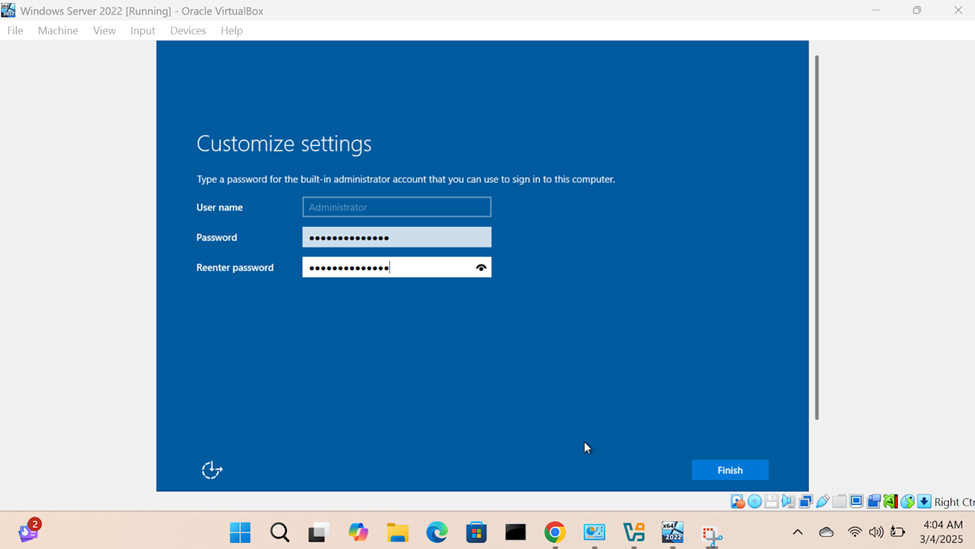Open the Help menu

tap(231, 30)
